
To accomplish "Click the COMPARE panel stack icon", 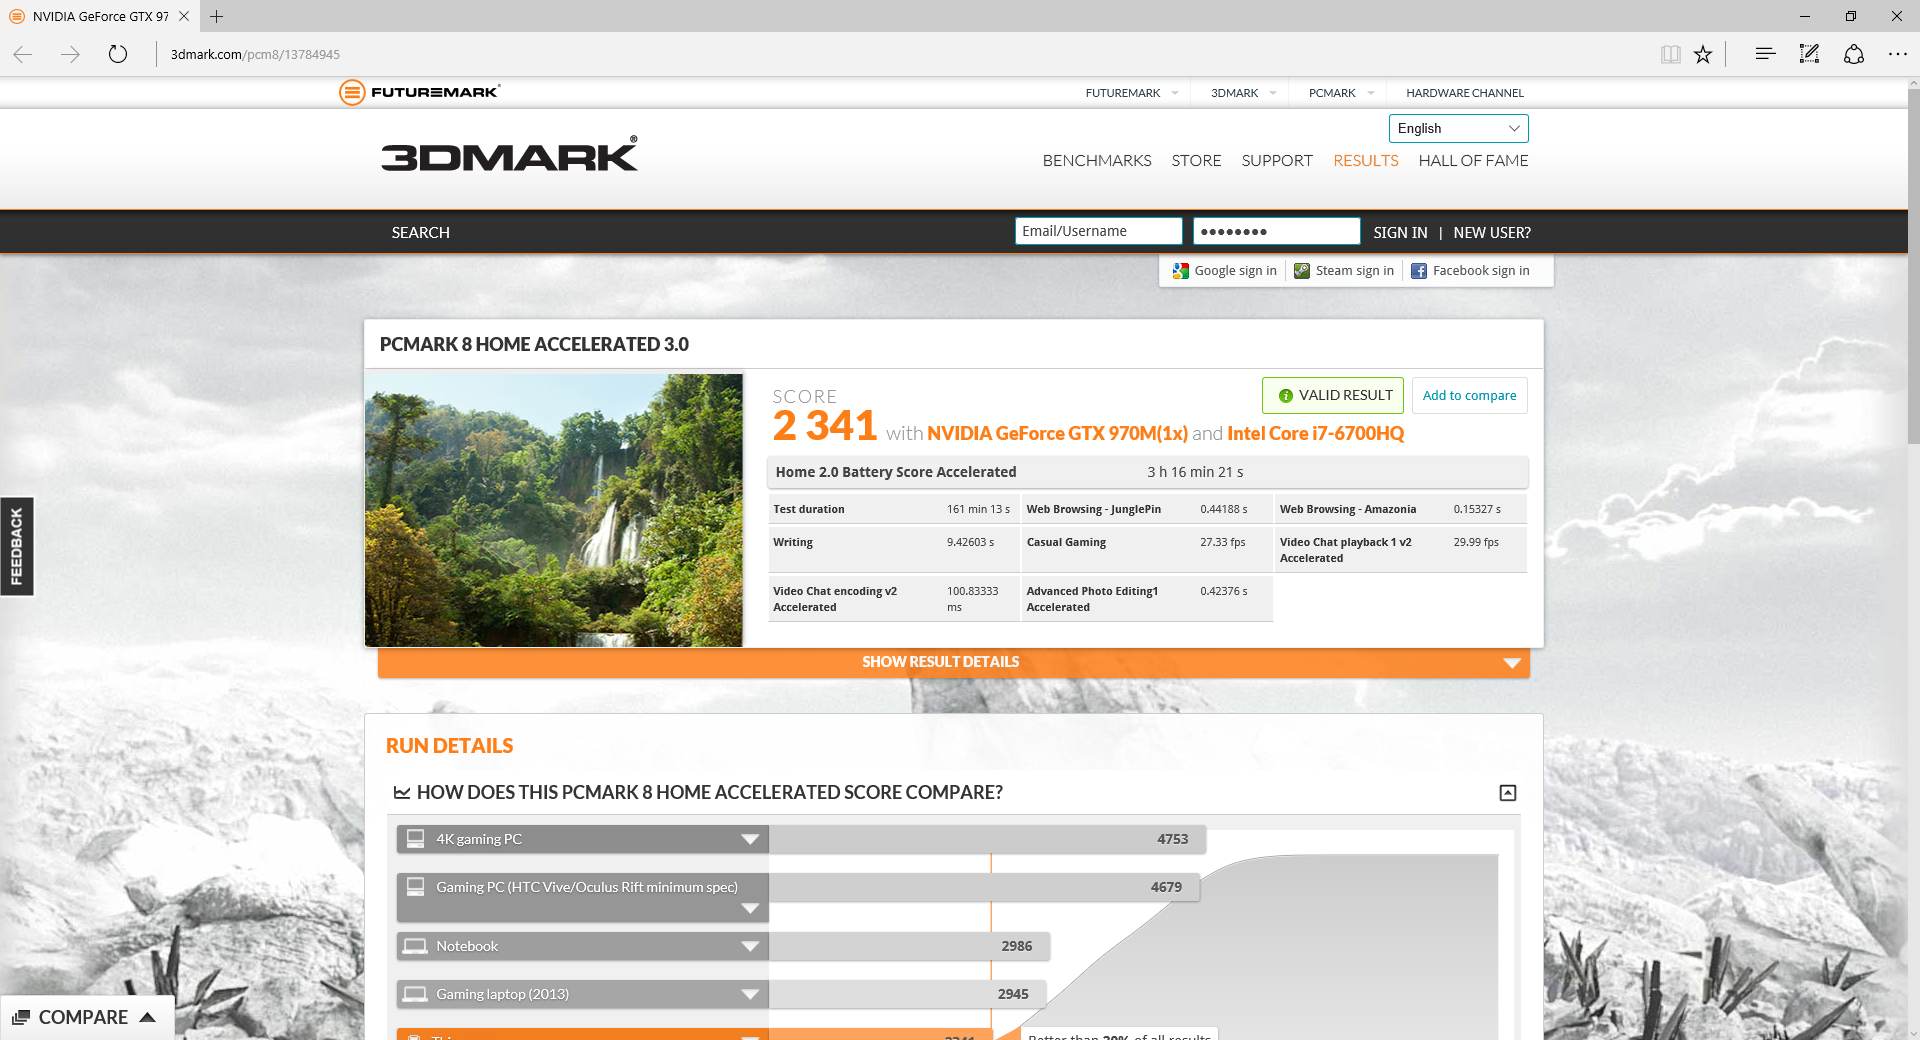I will [x=21, y=1017].
